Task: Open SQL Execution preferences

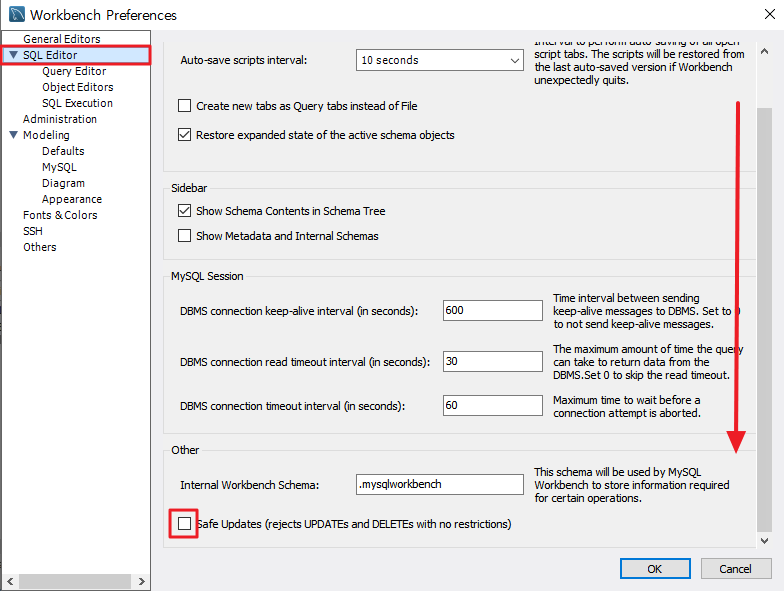Action: 78,103
